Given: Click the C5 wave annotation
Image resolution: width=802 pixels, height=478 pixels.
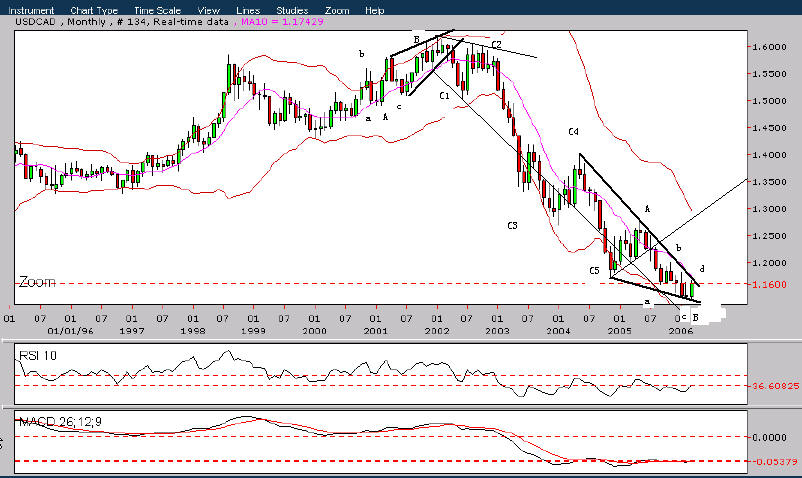Looking at the screenshot, I should [594, 271].
